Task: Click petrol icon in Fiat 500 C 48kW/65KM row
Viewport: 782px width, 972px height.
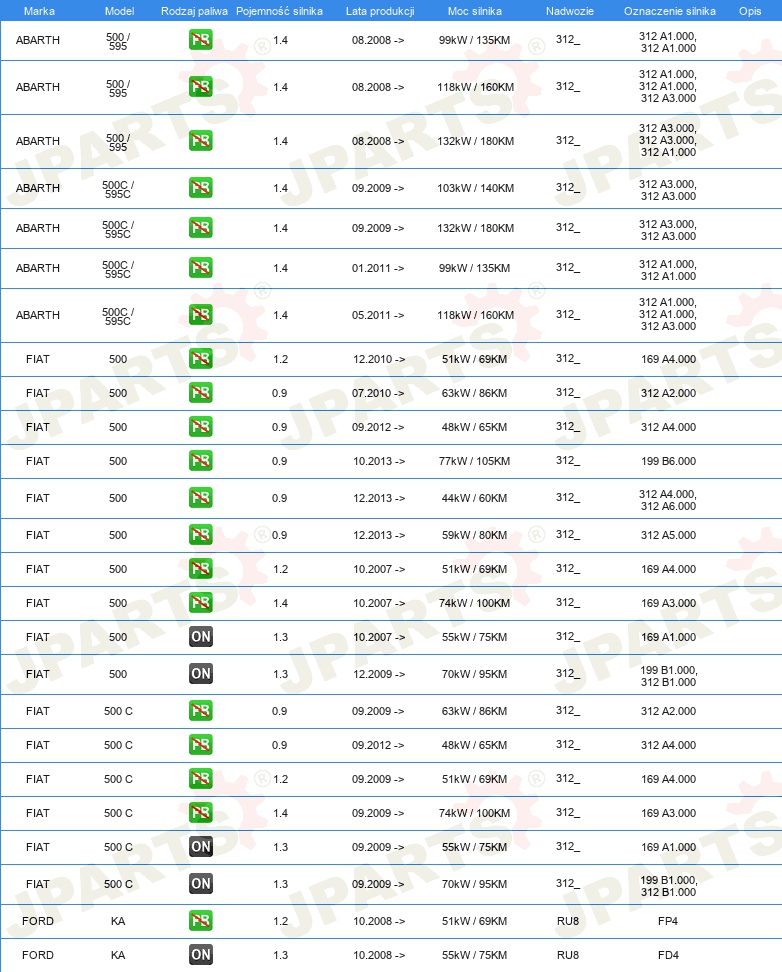Action: tap(200, 745)
